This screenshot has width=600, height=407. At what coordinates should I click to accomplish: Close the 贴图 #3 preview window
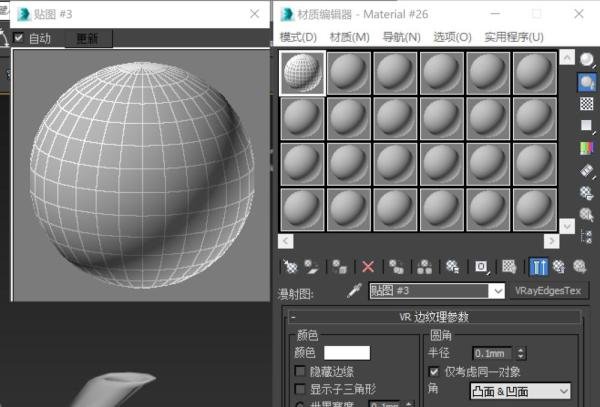pyautogui.click(x=254, y=14)
